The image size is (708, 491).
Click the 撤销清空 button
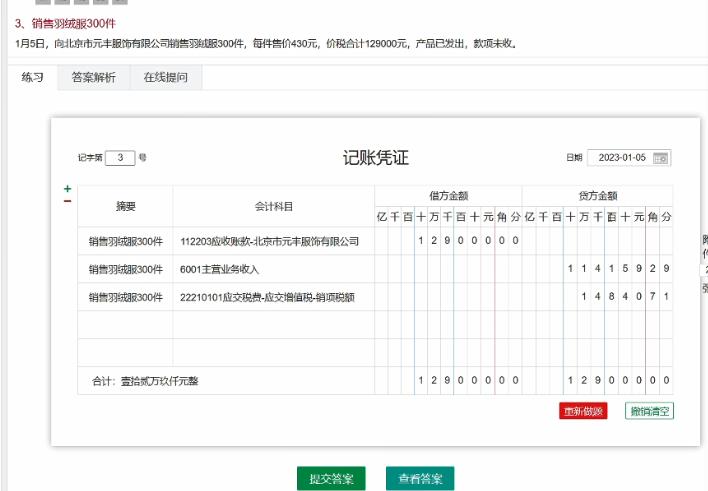tap(649, 411)
